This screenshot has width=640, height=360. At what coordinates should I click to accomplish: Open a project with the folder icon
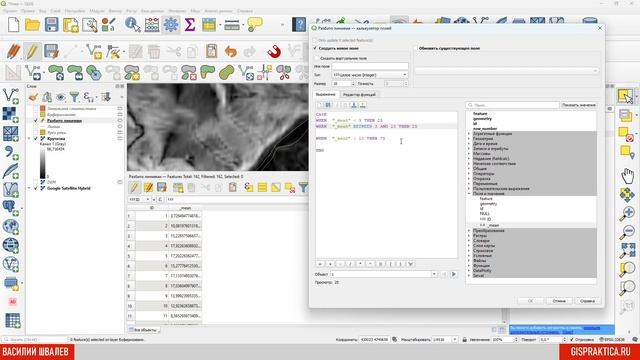32,25
